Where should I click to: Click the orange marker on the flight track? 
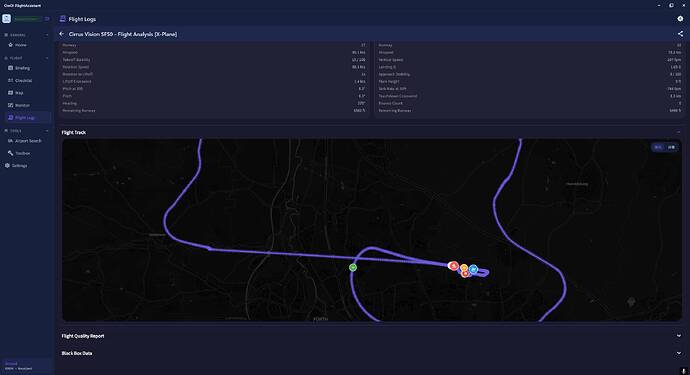click(x=463, y=268)
